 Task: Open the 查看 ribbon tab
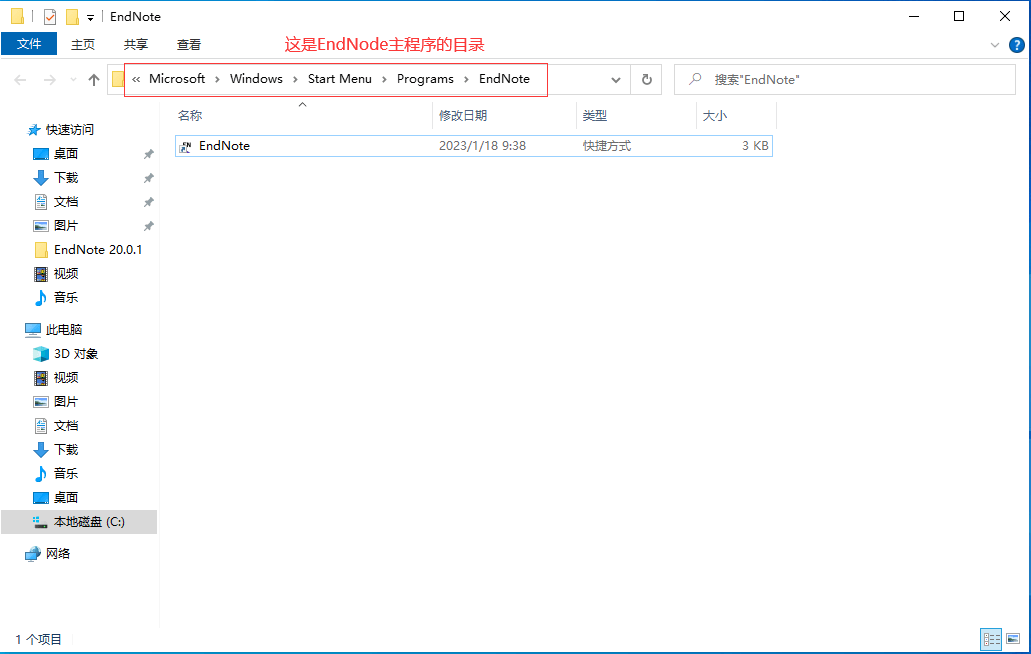pyautogui.click(x=189, y=44)
